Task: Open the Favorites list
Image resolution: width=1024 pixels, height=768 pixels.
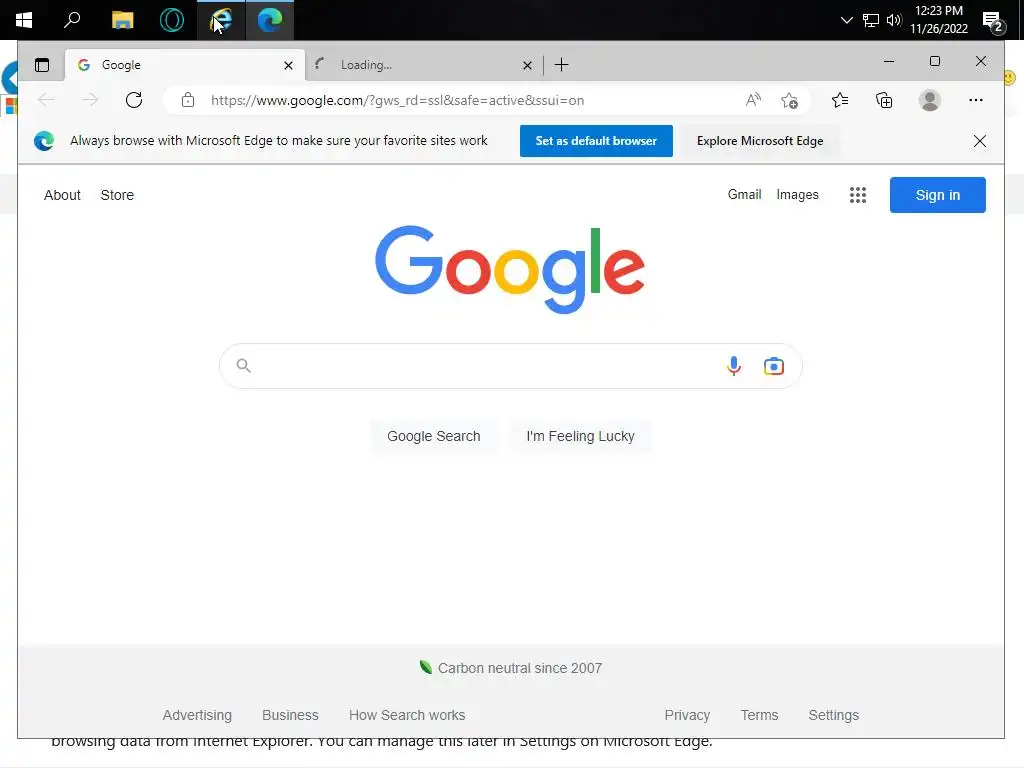Action: [840, 100]
